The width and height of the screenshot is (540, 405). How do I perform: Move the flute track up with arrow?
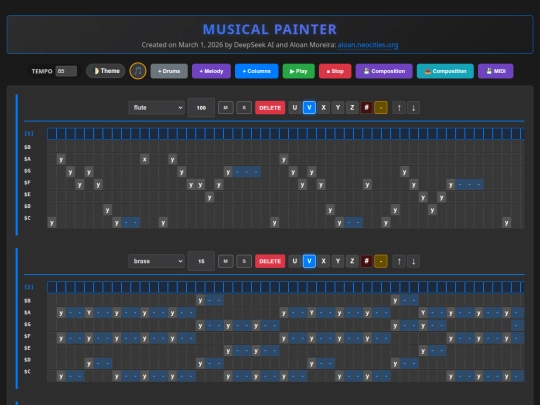(399, 108)
